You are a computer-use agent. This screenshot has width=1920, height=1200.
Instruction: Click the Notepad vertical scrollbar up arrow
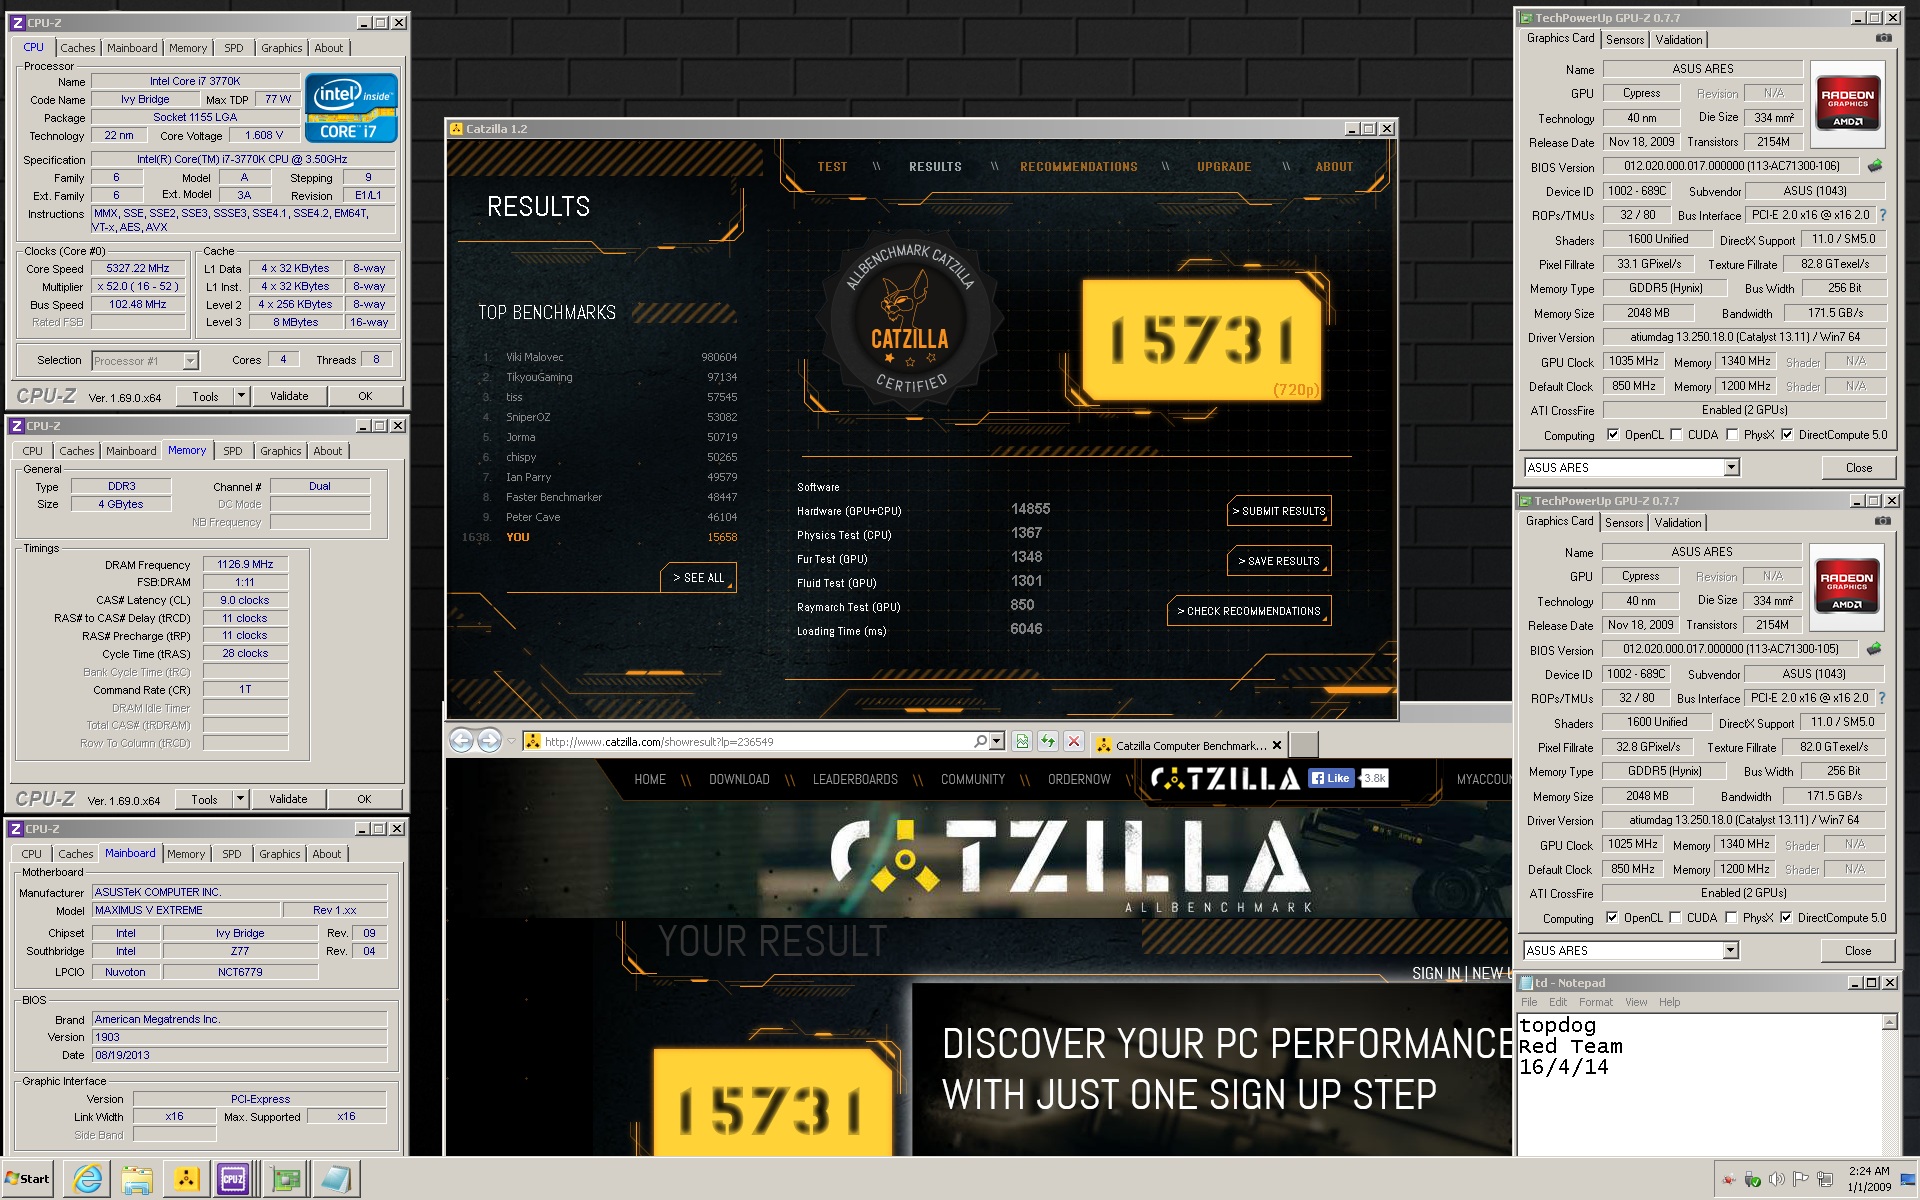coord(1889,1022)
